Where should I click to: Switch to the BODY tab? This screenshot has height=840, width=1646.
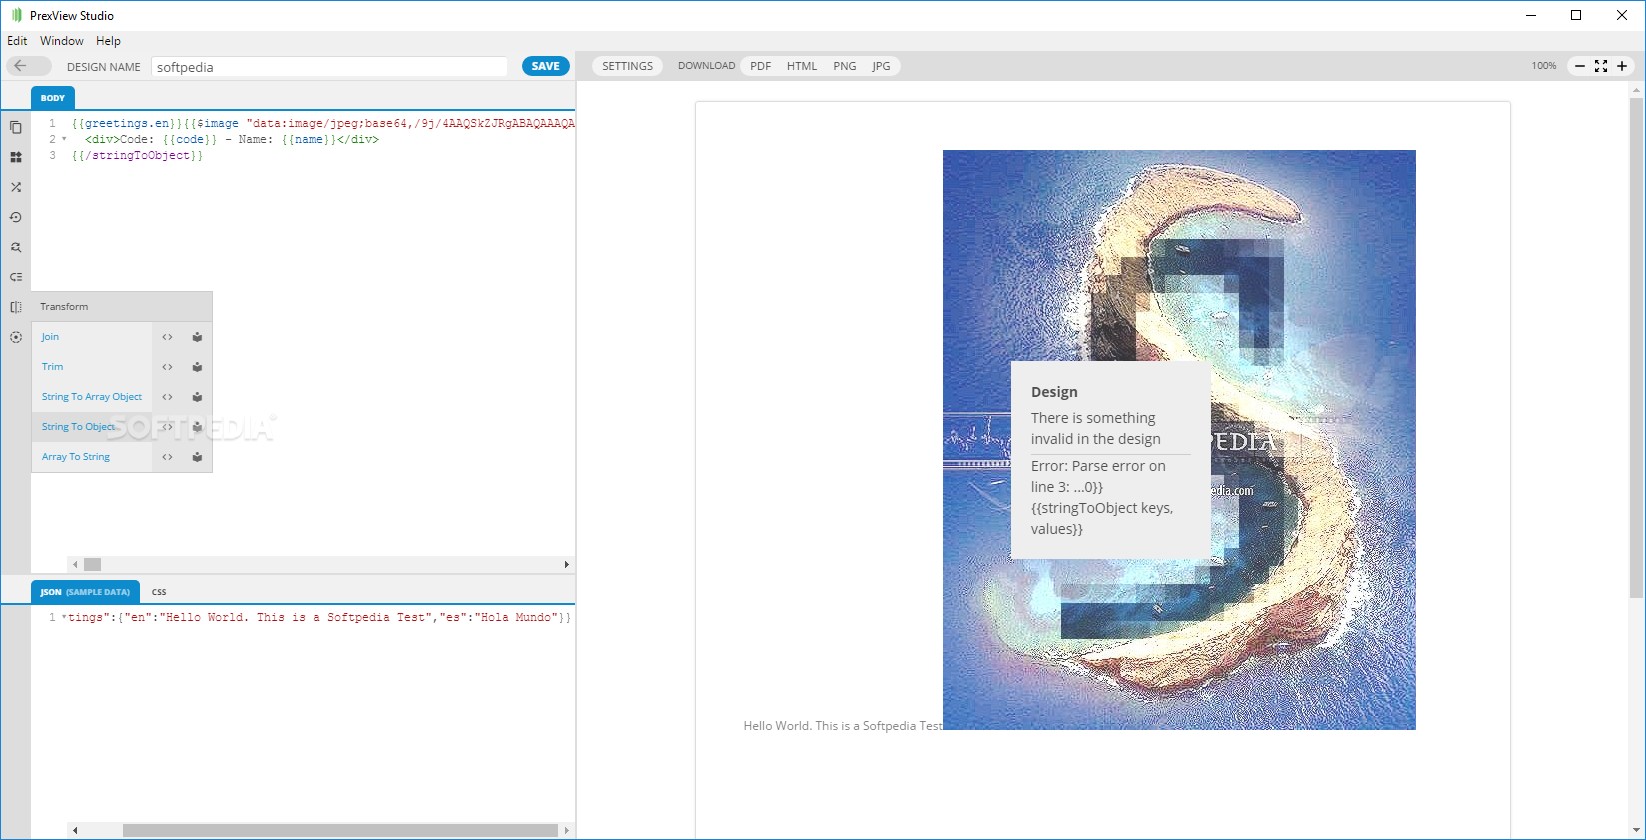(x=53, y=98)
